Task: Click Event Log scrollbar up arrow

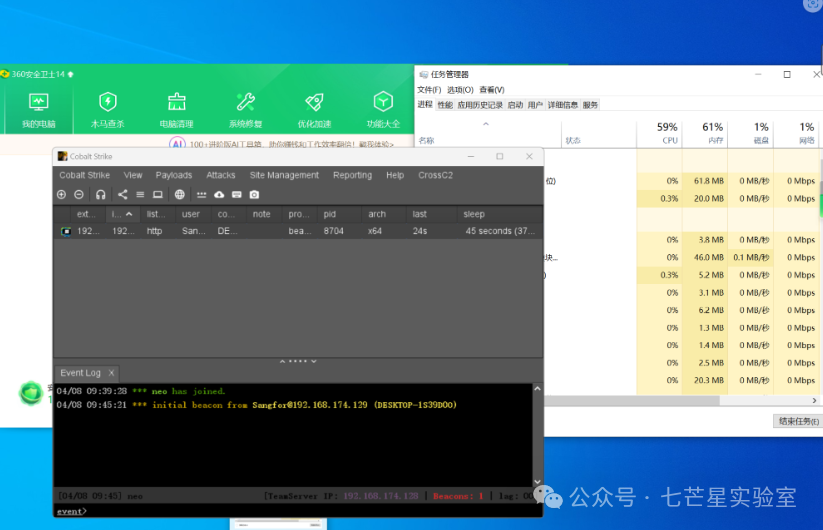Action: coord(537,389)
